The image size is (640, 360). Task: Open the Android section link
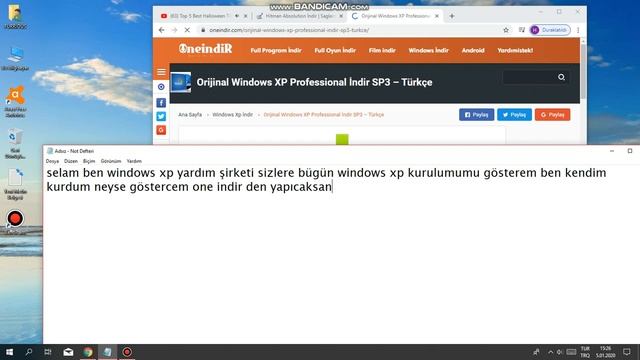pos(473,50)
